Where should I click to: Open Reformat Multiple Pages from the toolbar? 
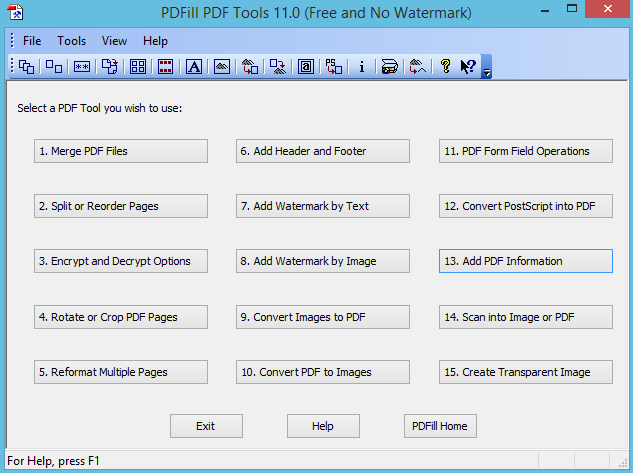point(138,67)
